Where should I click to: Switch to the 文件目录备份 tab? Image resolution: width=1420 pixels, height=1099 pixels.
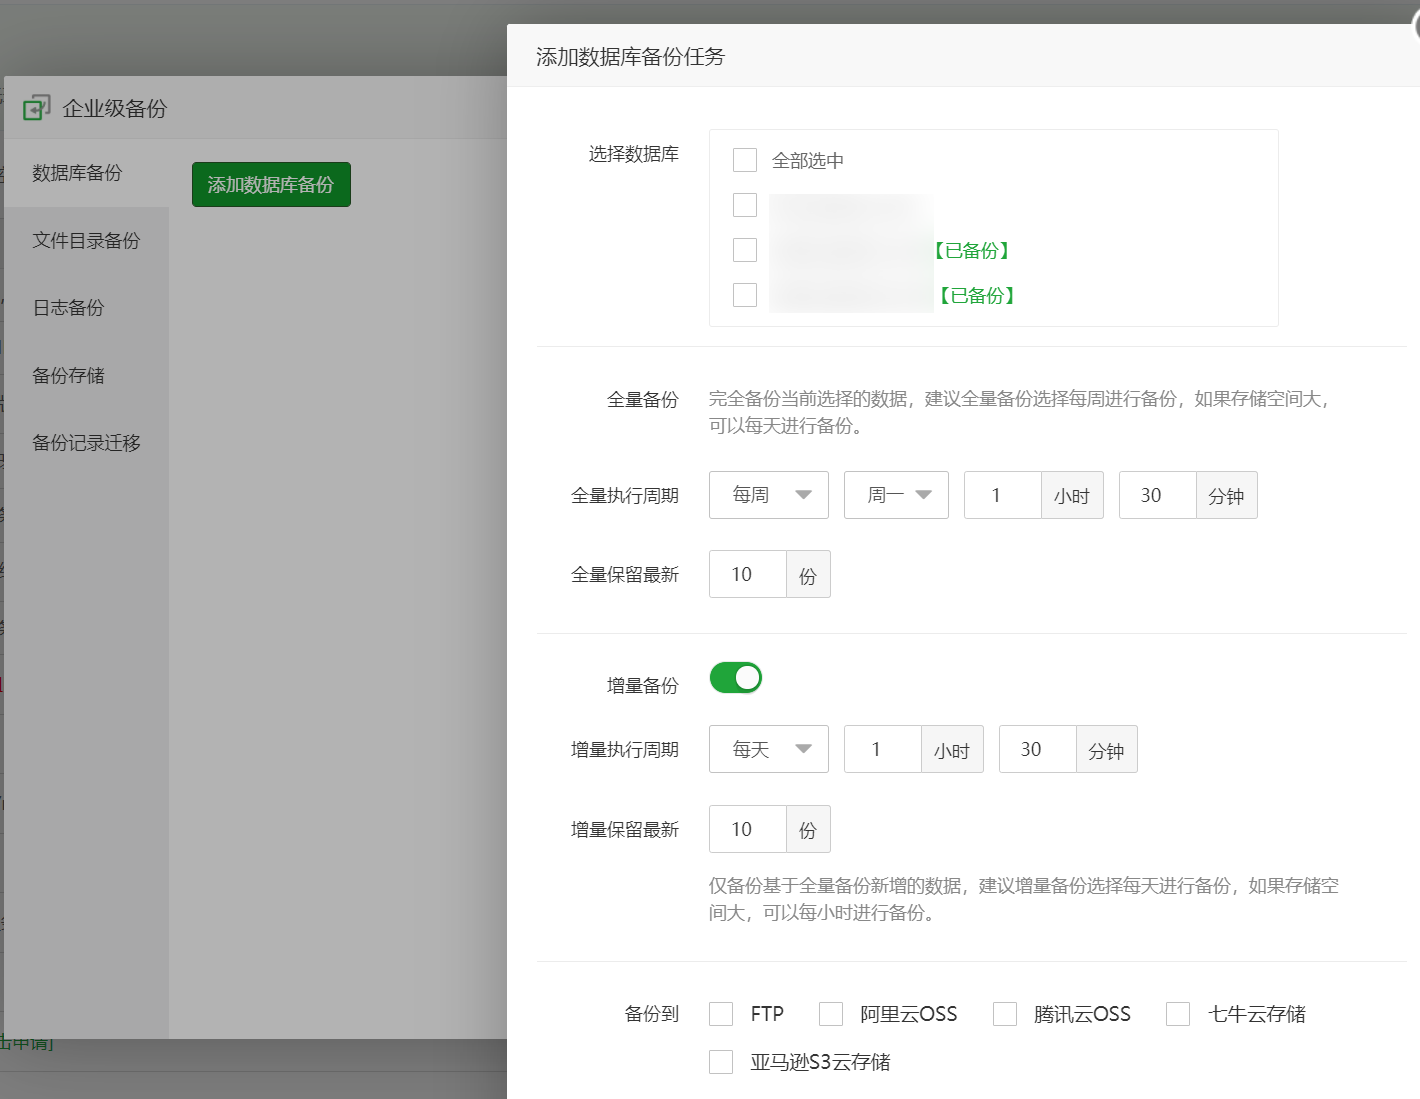pos(86,241)
